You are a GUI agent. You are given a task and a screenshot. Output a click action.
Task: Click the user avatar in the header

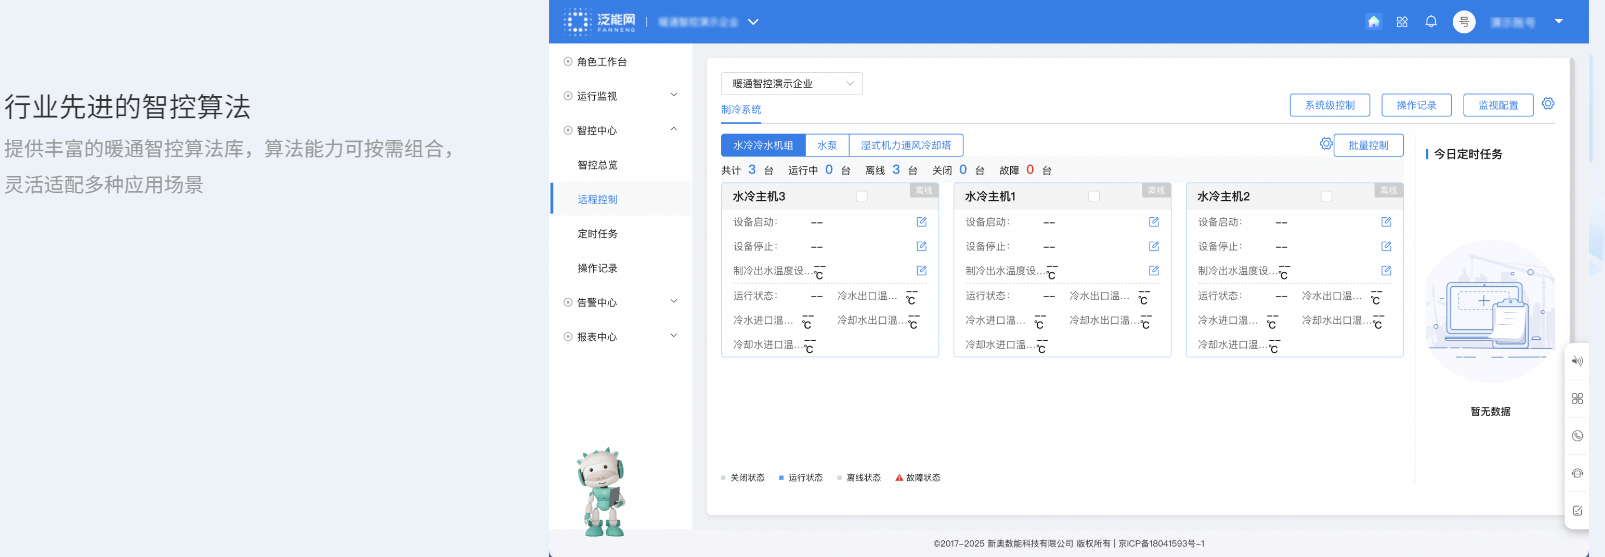coord(1464,22)
